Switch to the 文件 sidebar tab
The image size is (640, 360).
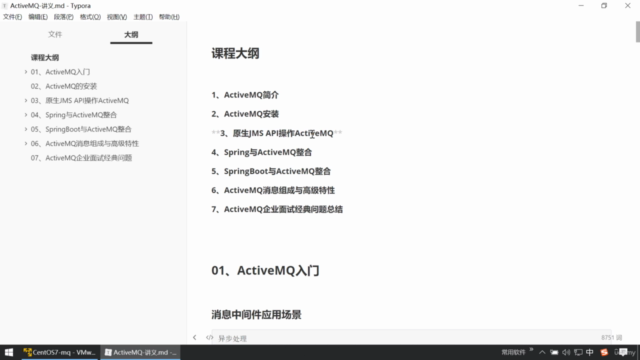[x=55, y=34]
